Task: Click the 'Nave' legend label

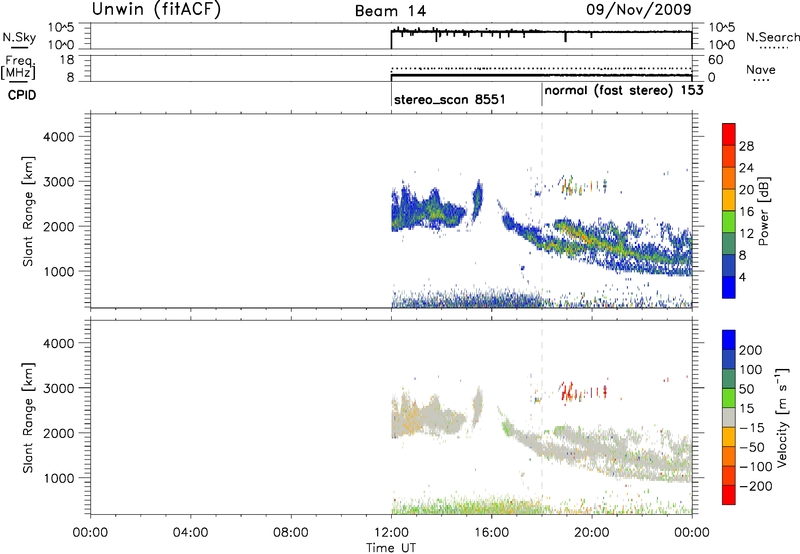Action: point(760,70)
